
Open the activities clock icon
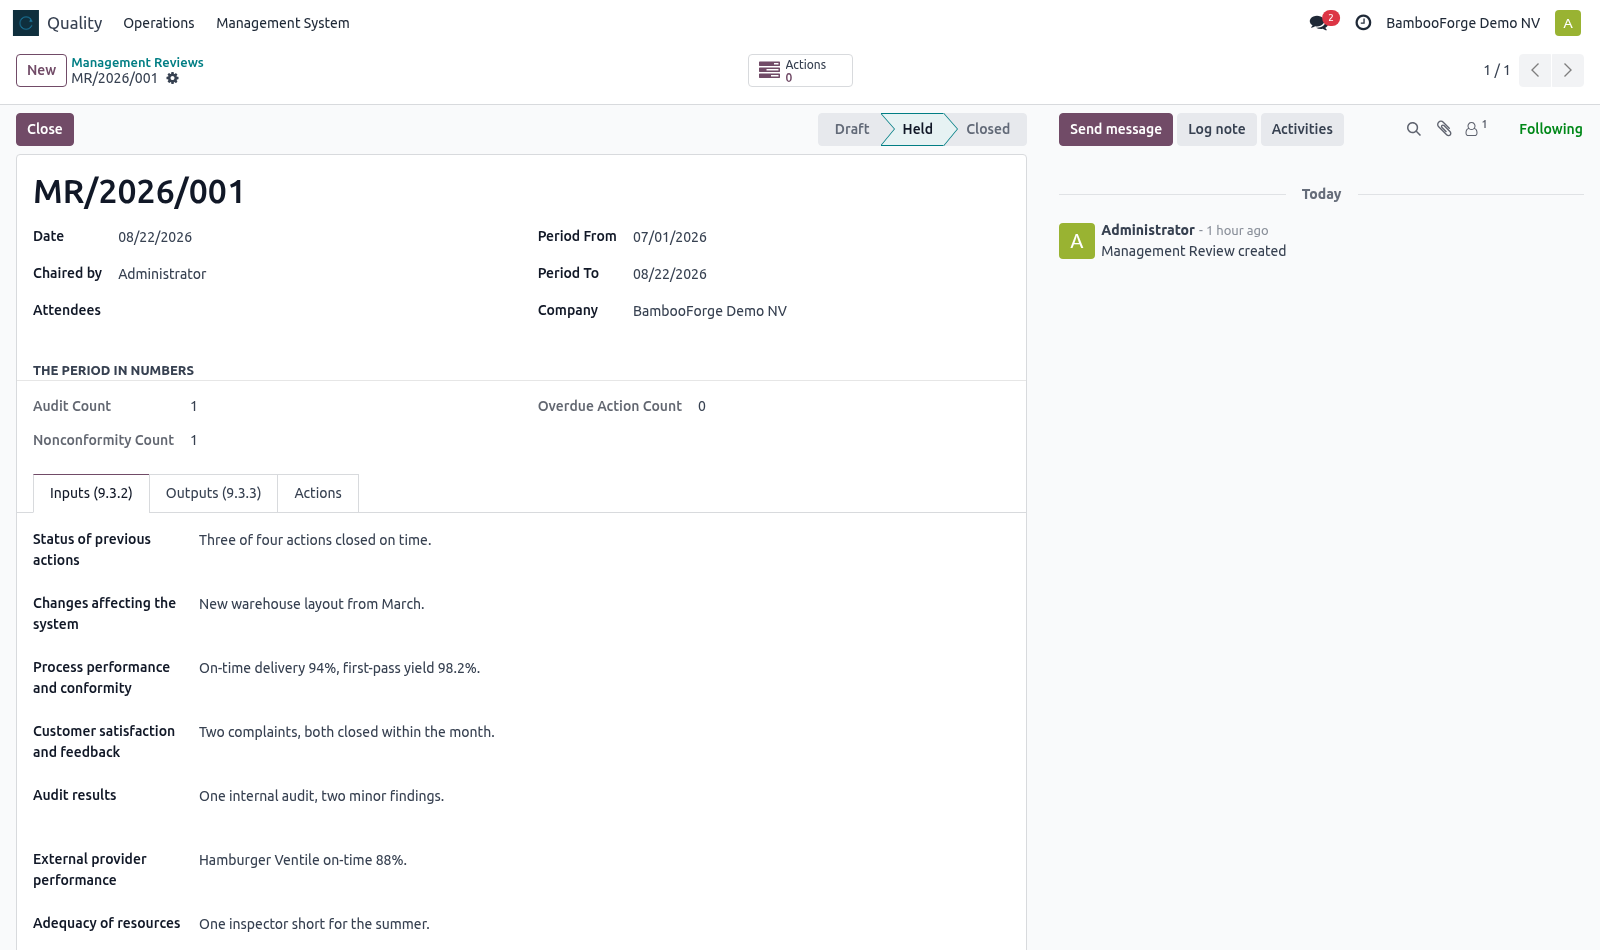[x=1363, y=23]
